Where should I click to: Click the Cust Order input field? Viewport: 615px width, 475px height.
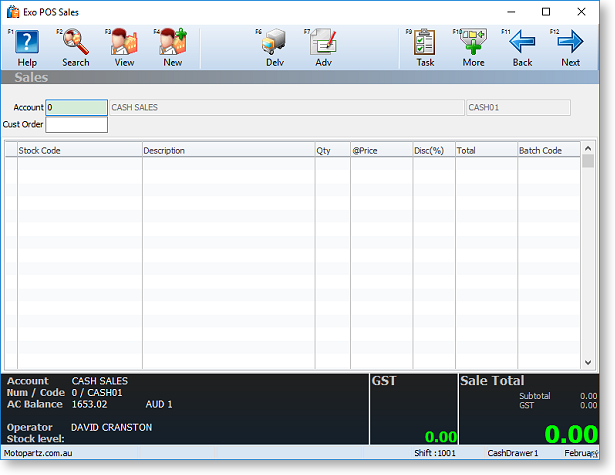click(x=76, y=125)
